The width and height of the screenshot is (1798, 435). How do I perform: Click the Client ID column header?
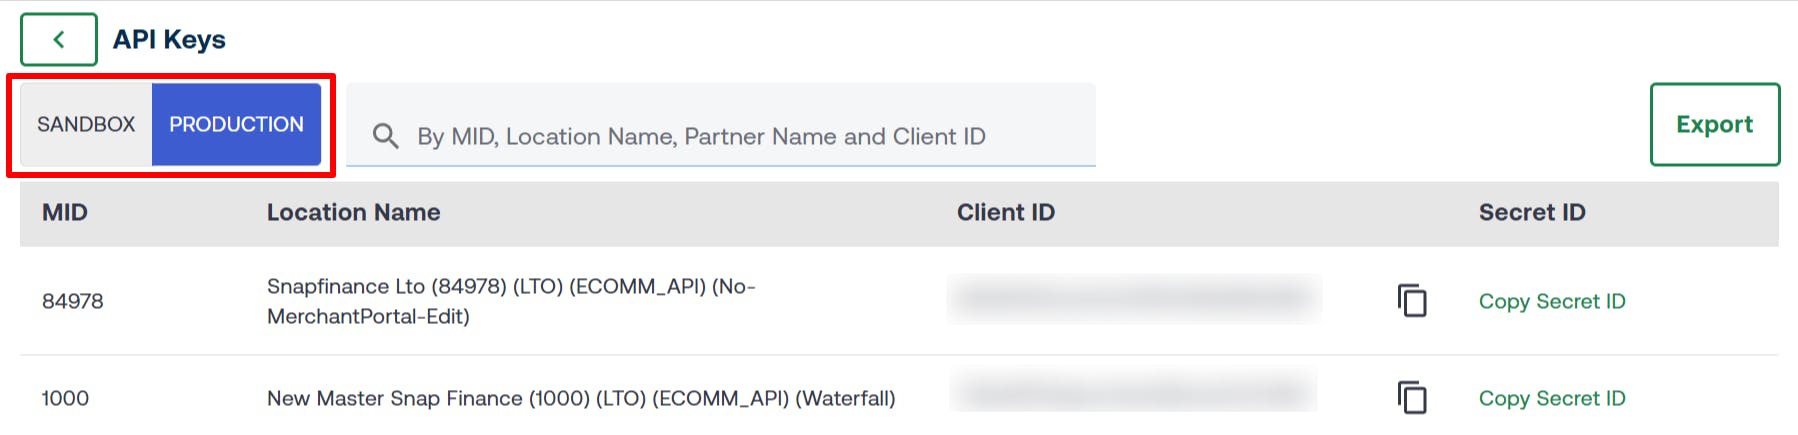click(1005, 212)
